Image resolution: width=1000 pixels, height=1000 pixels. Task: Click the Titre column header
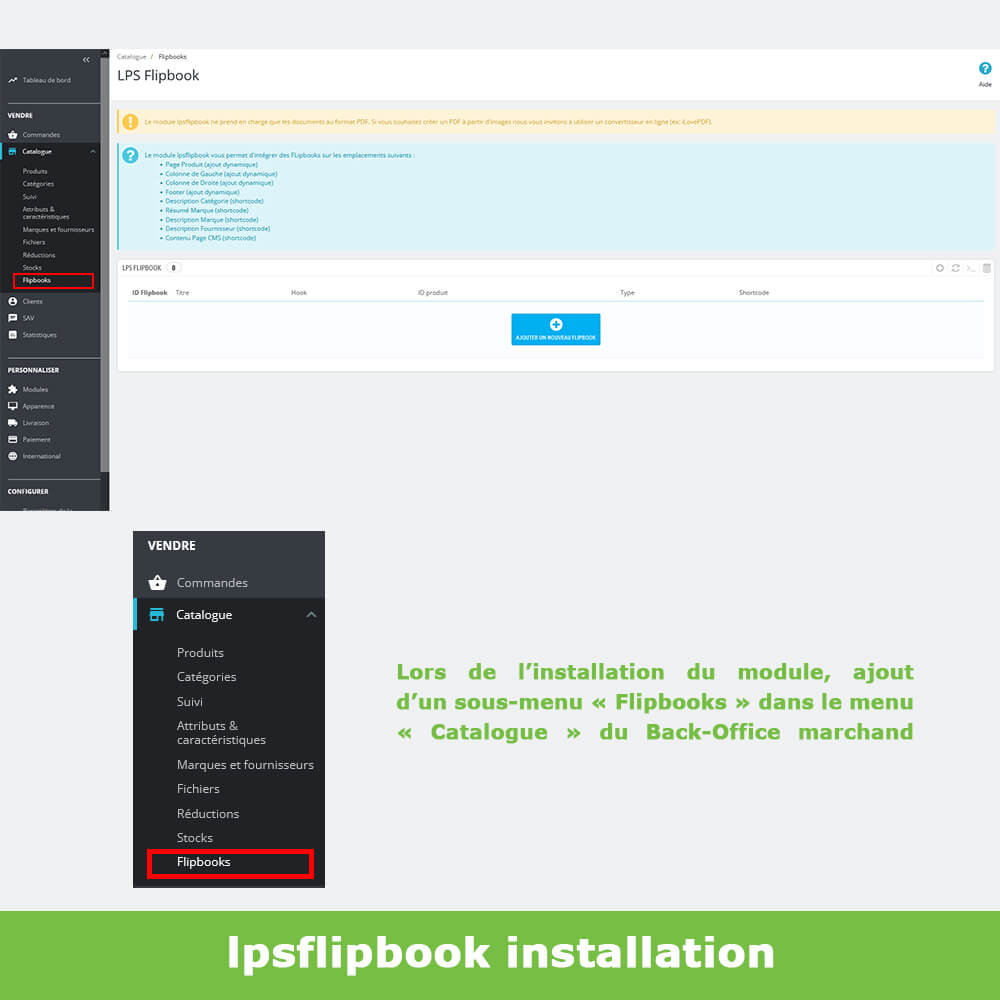pos(182,293)
